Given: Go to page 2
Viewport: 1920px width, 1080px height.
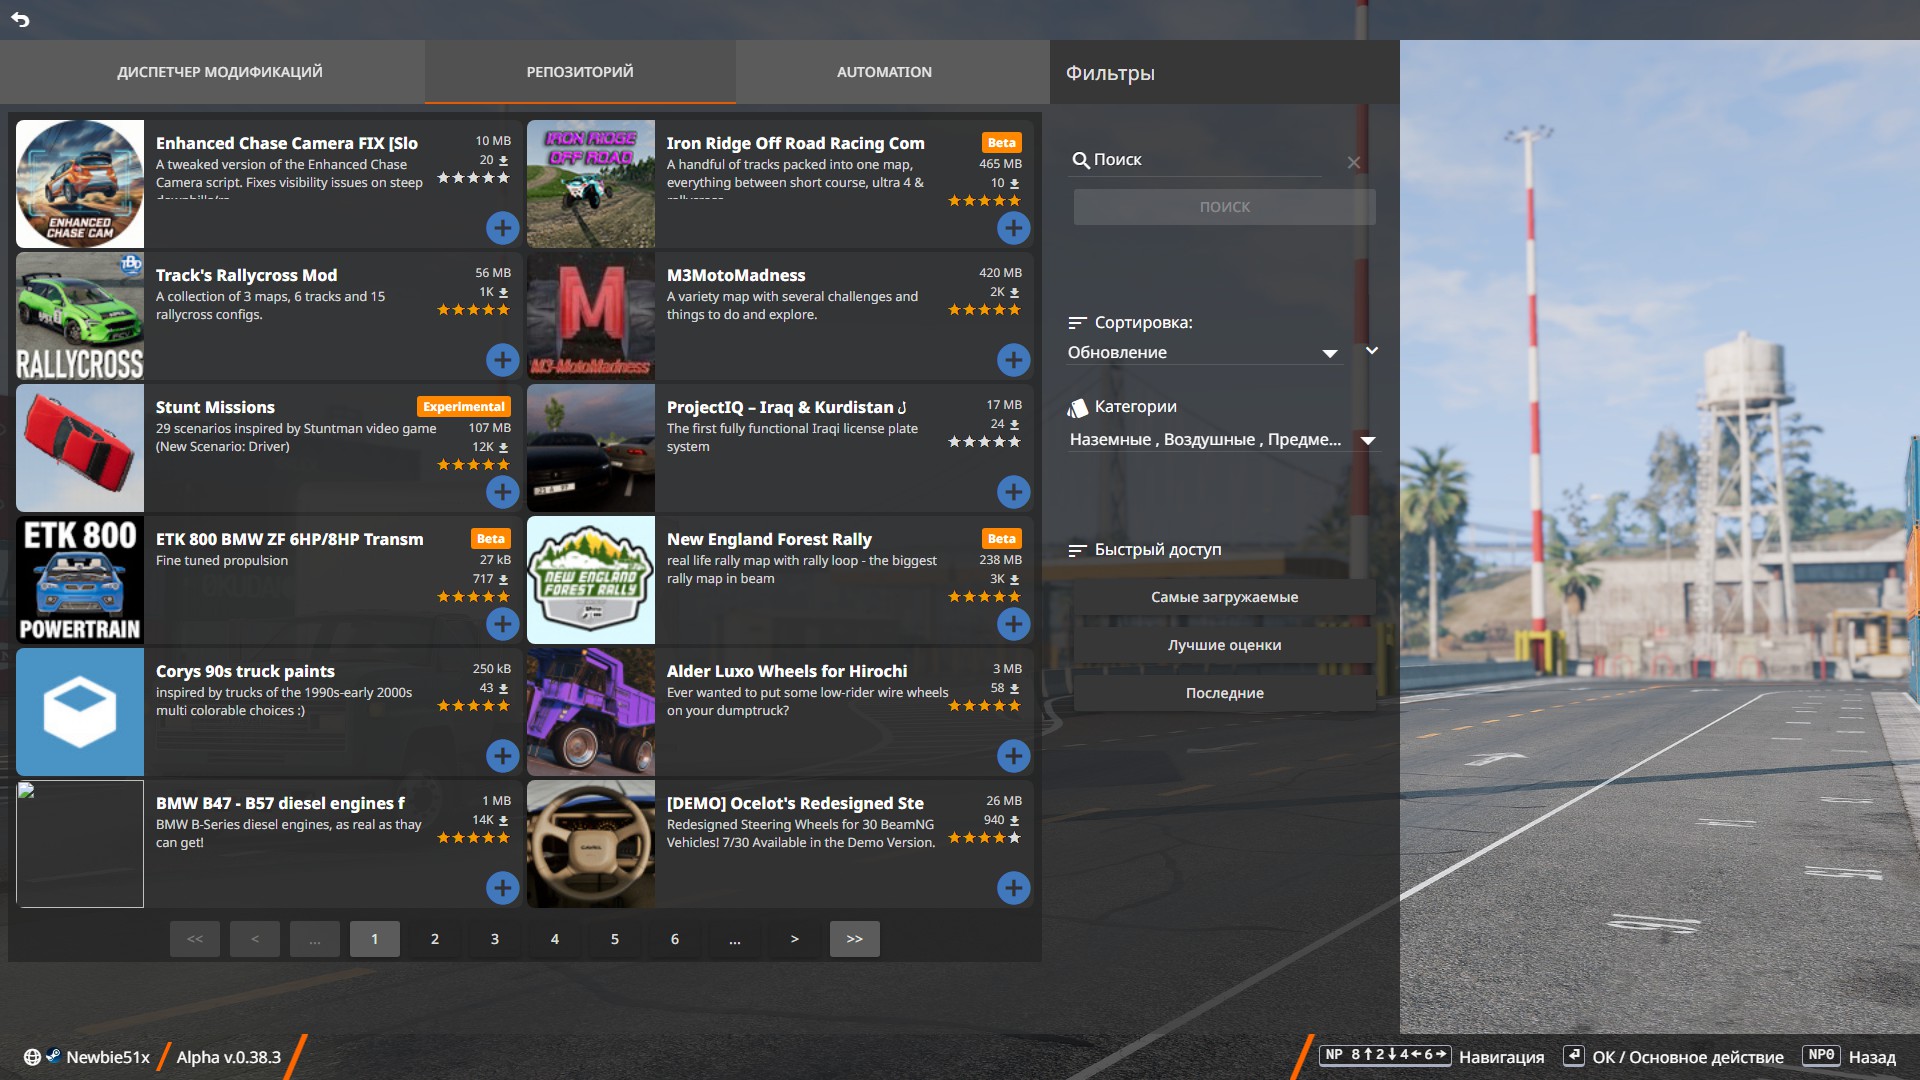Looking at the screenshot, I should tap(435, 939).
